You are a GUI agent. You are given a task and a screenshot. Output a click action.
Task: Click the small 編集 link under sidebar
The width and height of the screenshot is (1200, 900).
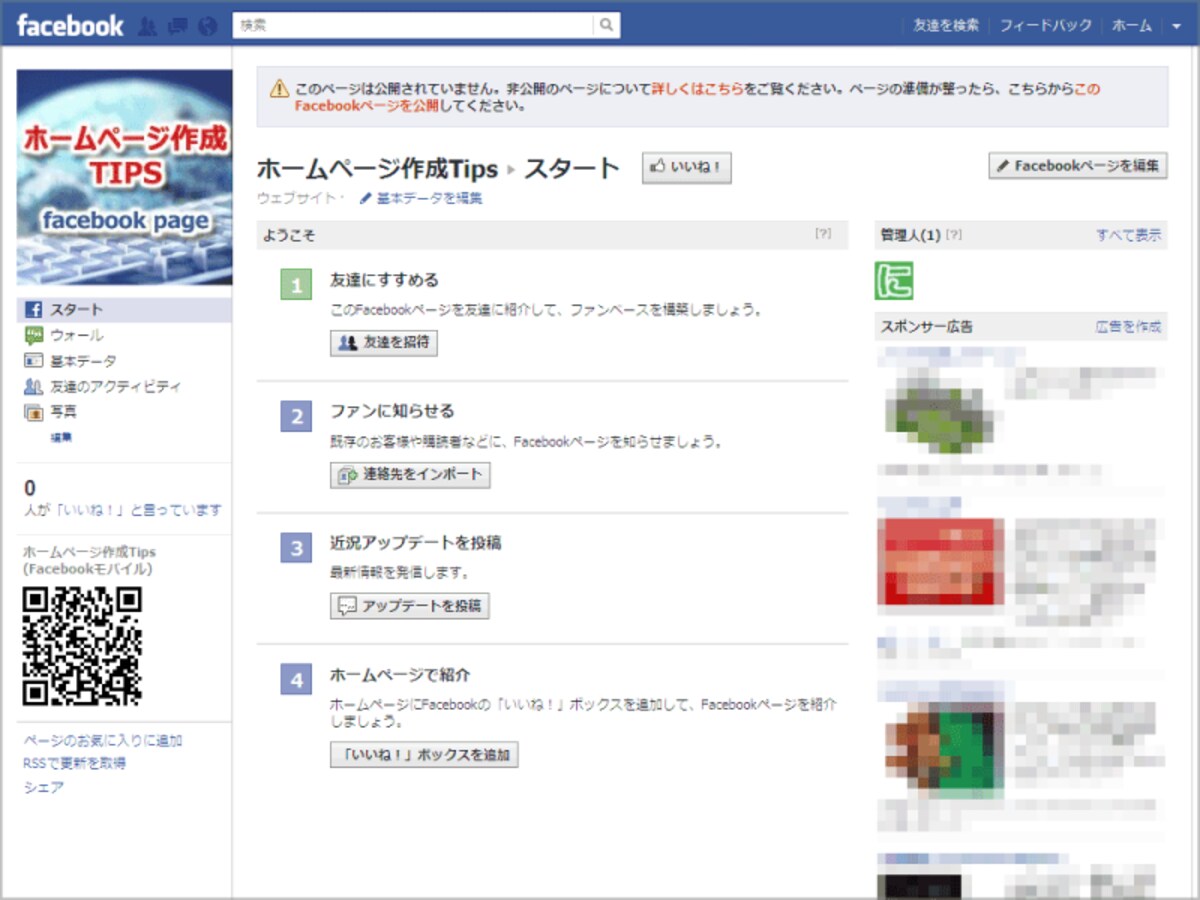pos(61,437)
